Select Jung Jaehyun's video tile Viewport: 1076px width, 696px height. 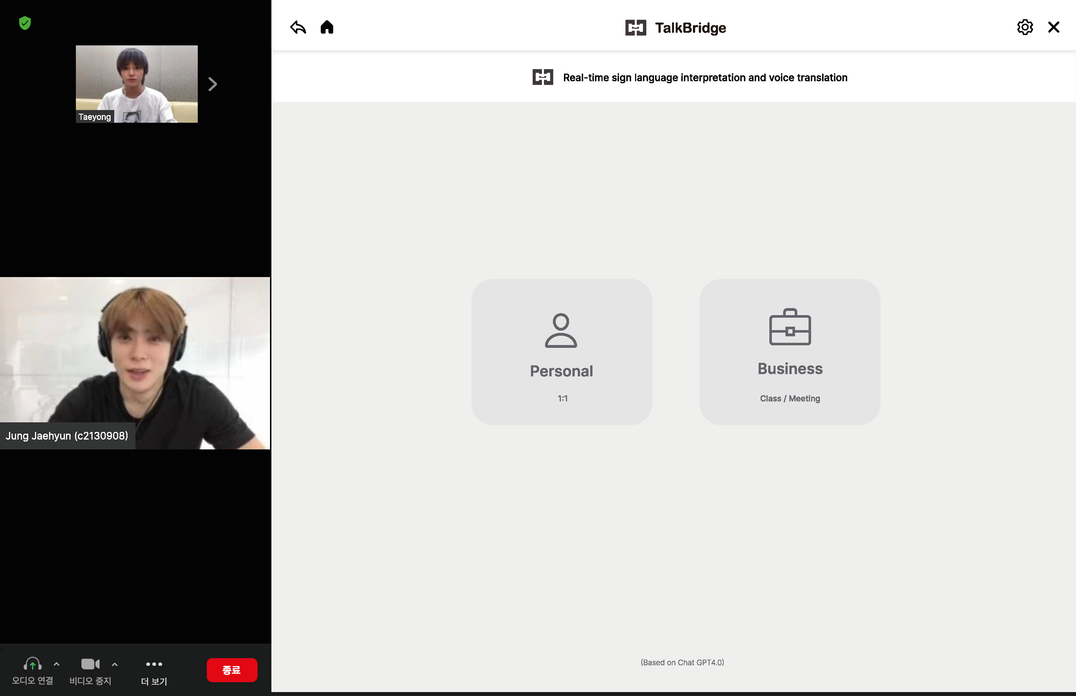pos(134,363)
